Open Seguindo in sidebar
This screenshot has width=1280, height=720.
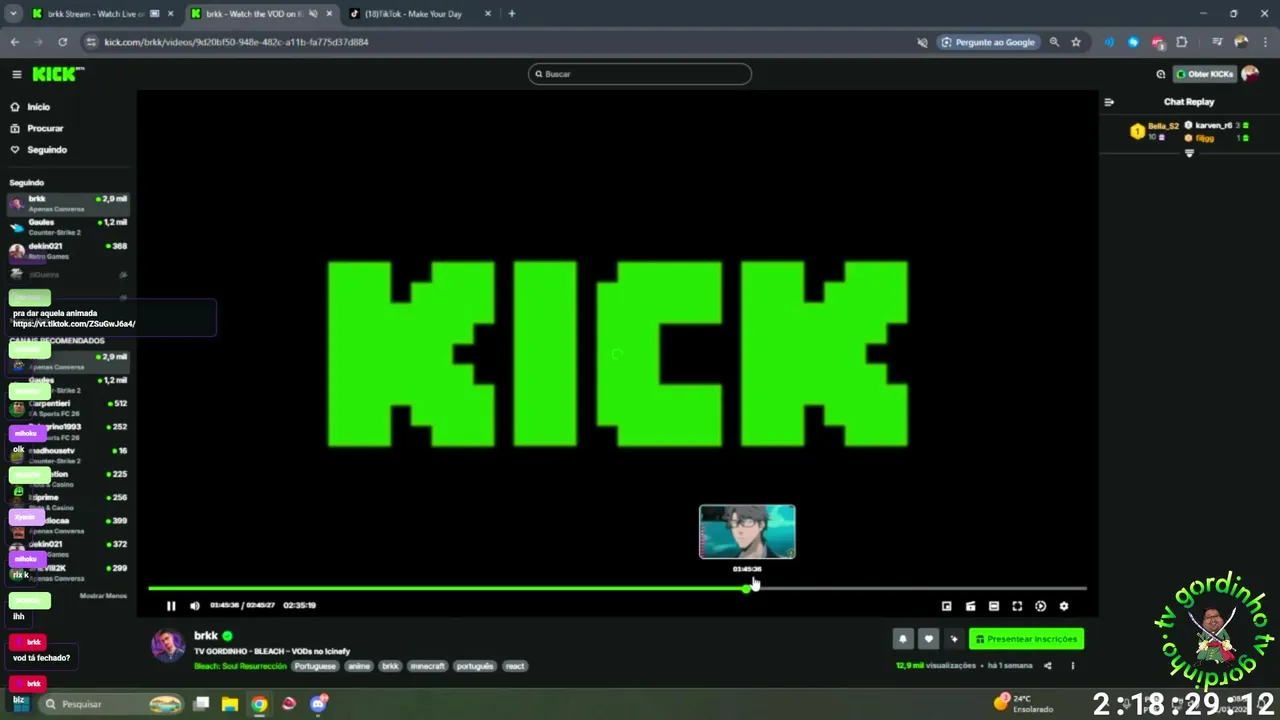[x=39, y=150]
